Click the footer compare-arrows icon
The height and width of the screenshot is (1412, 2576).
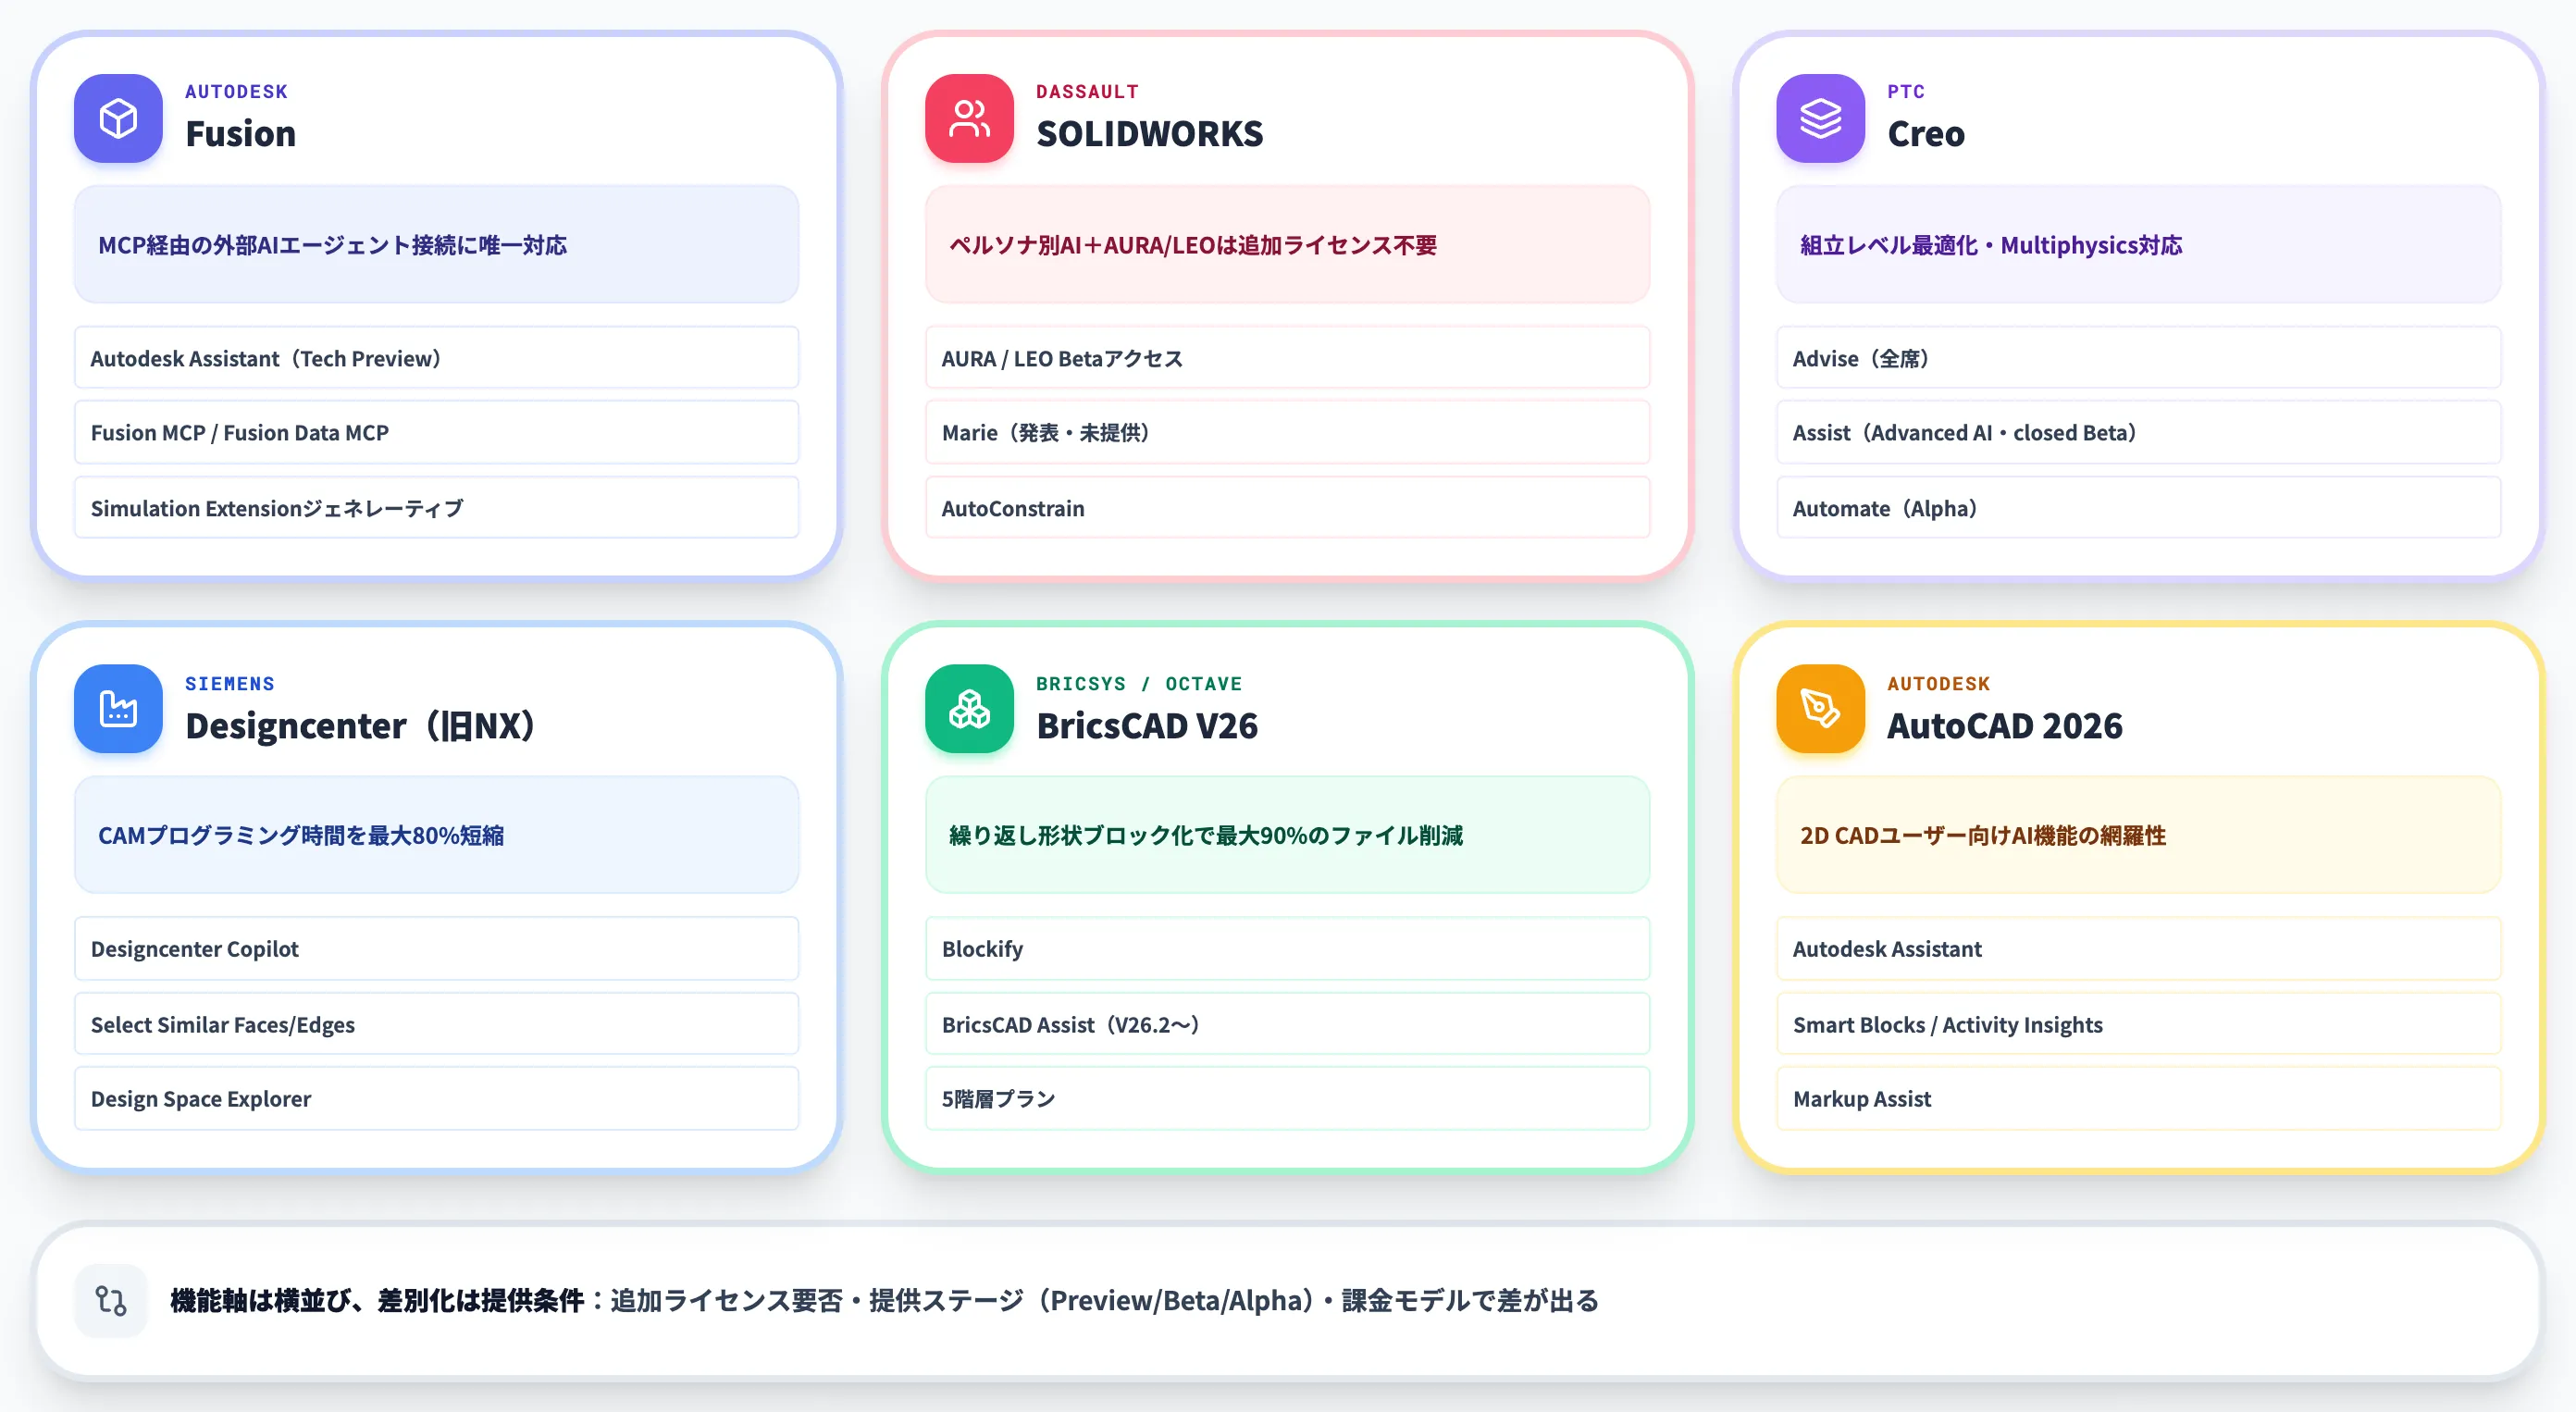(111, 1300)
